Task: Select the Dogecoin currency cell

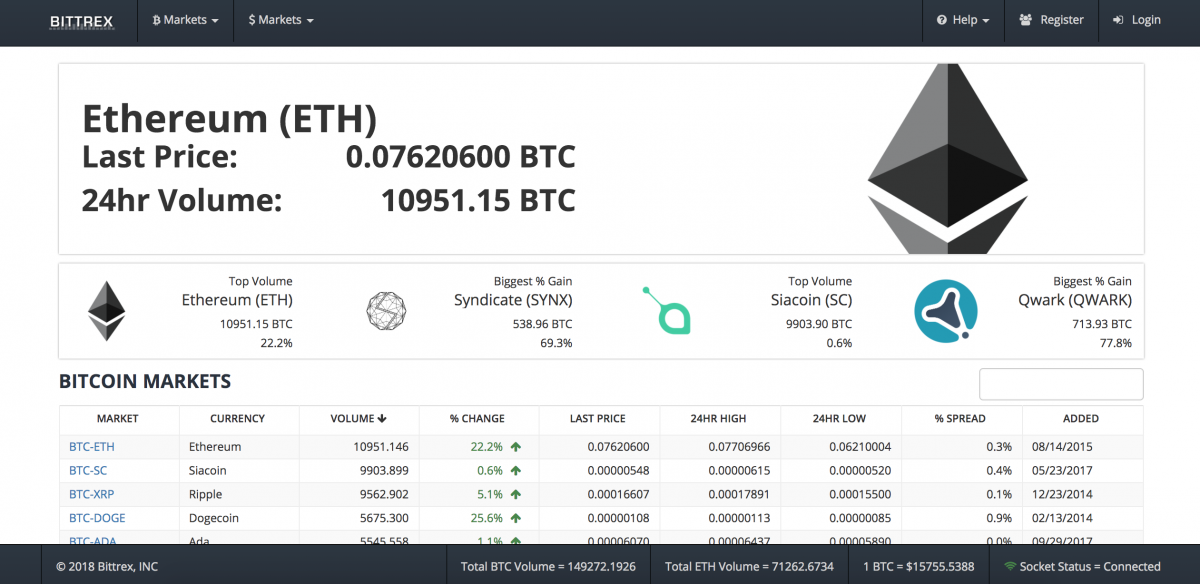Action: click(239, 519)
